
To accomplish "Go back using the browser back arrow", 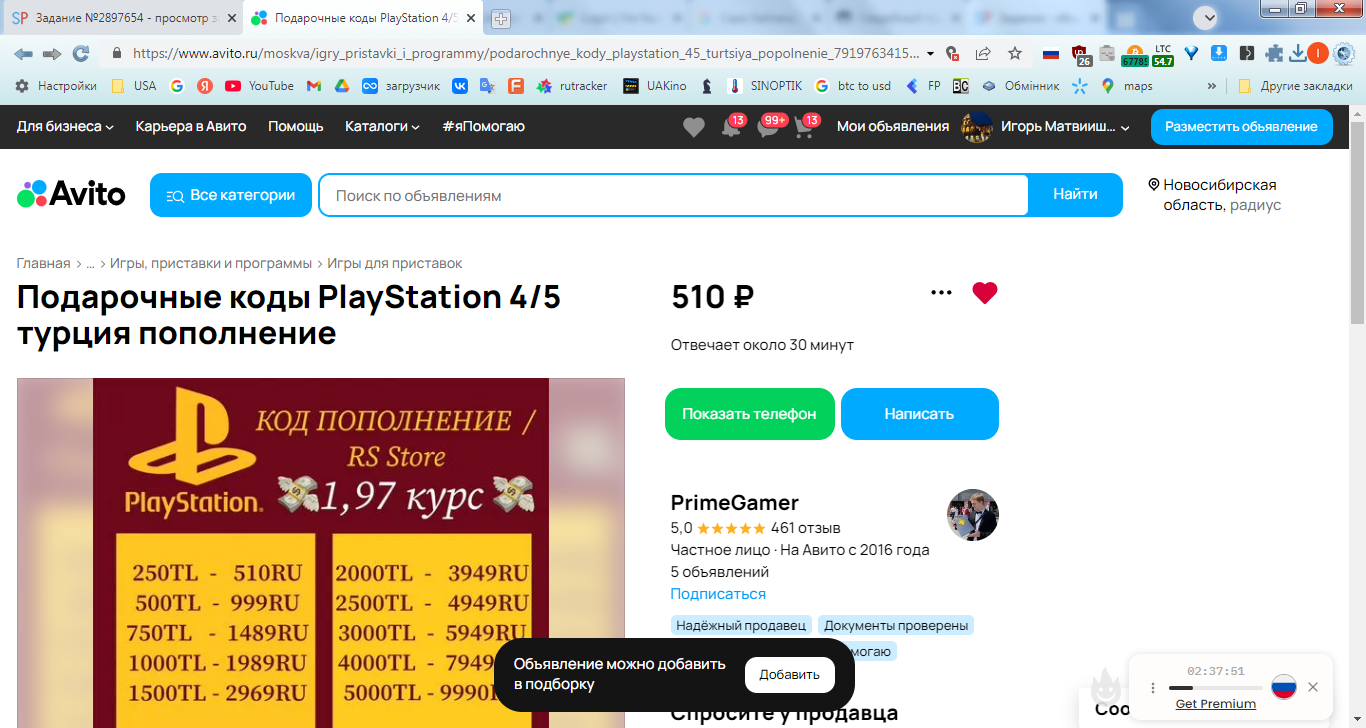I will pos(23,53).
